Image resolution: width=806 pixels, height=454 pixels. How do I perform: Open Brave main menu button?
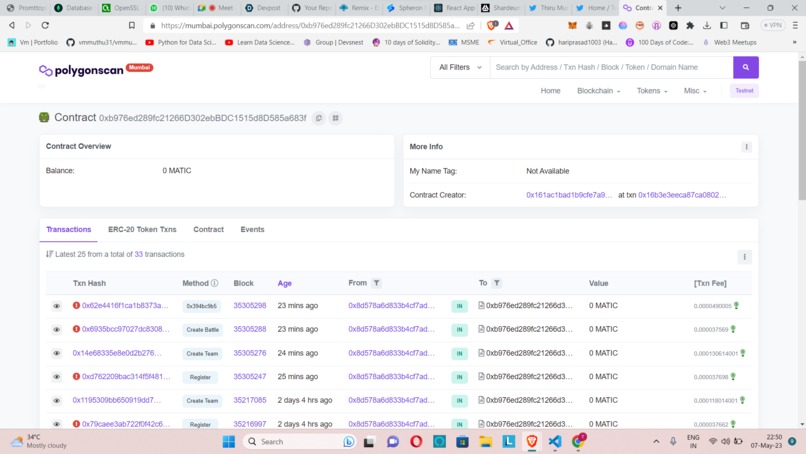tap(795, 25)
